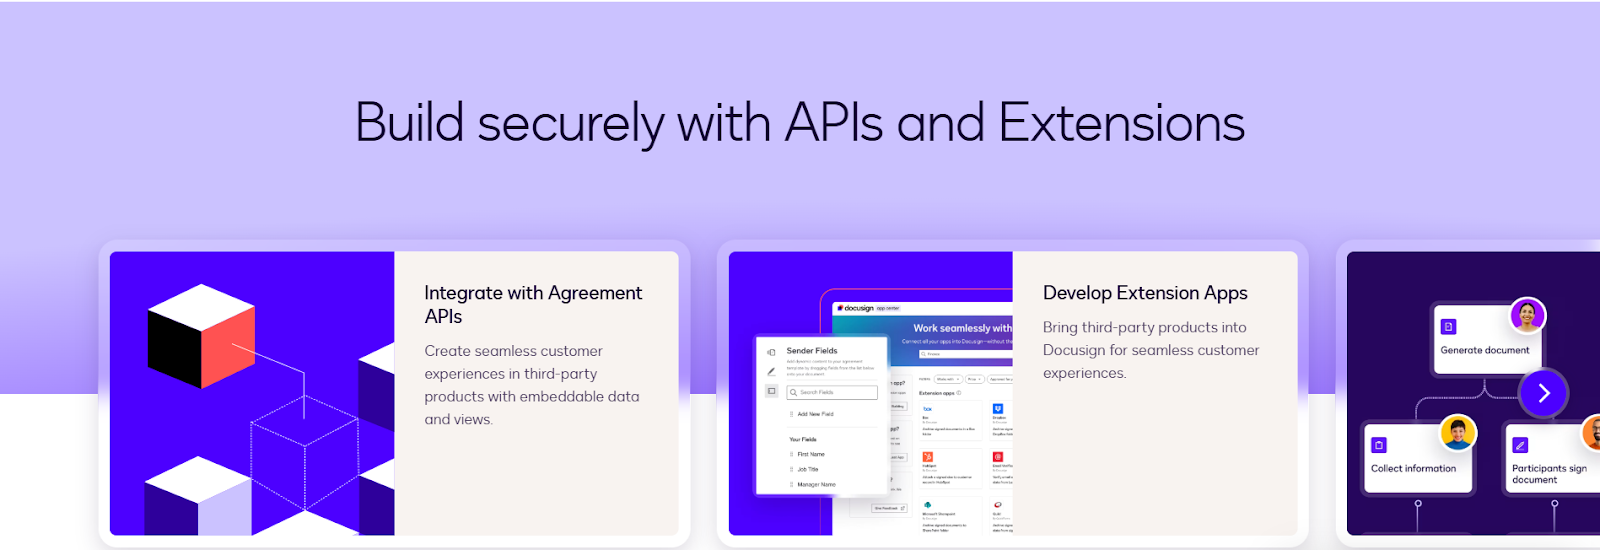The width and height of the screenshot is (1600, 550).
Task: Click the 3D cubes illustration thumbnail
Action: click(x=252, y=393)
